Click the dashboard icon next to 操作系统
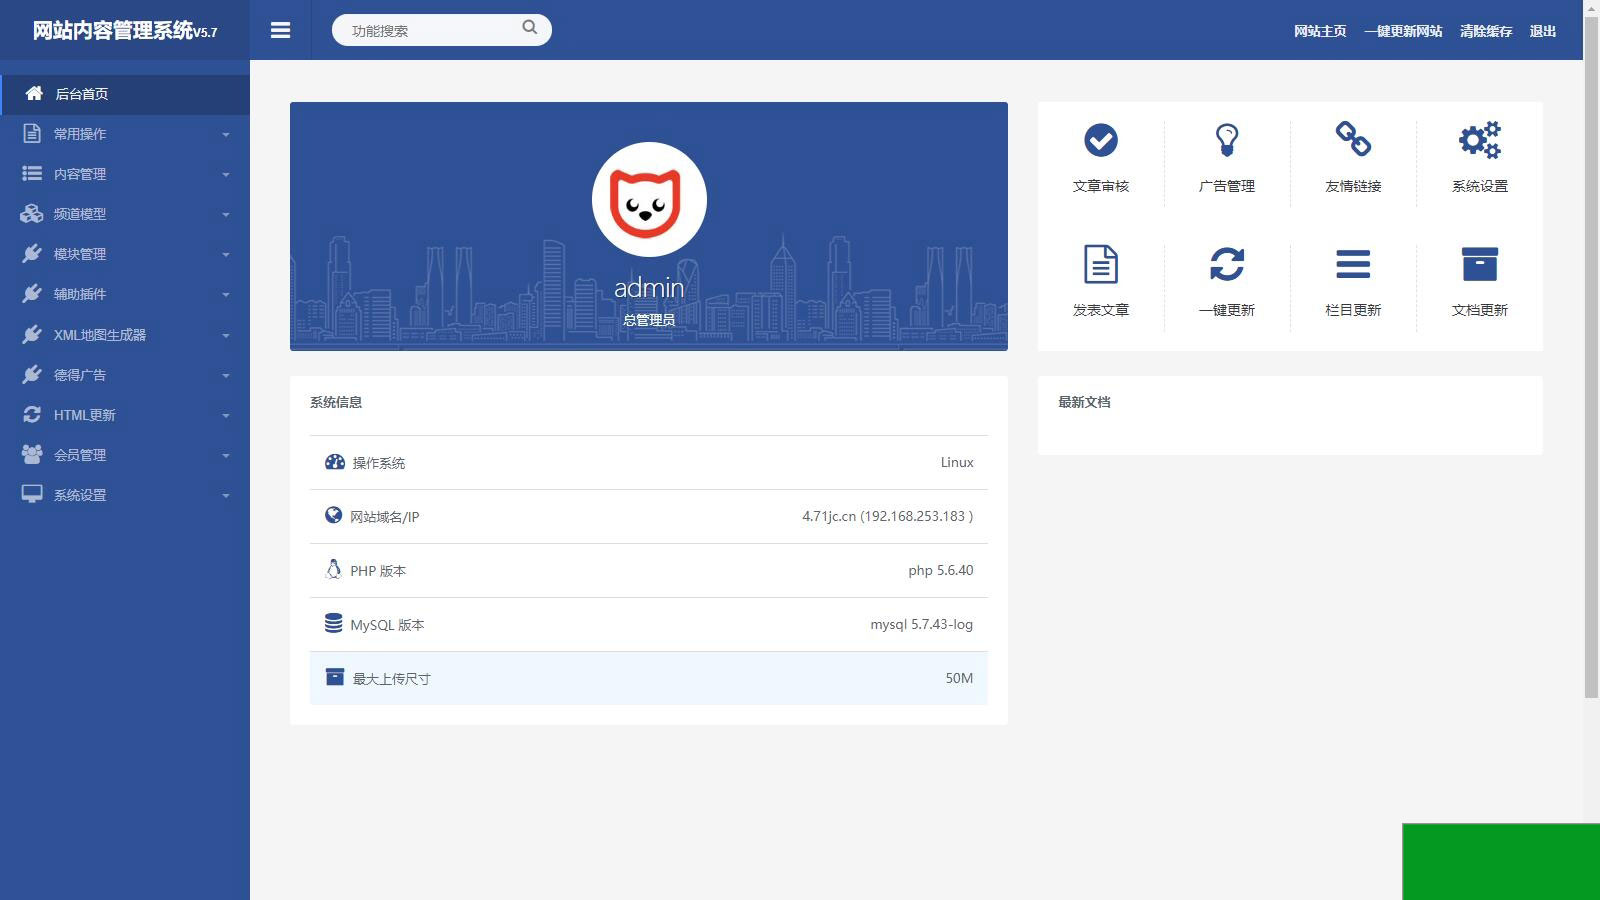The image size is (1600, 900). [335, 462]
